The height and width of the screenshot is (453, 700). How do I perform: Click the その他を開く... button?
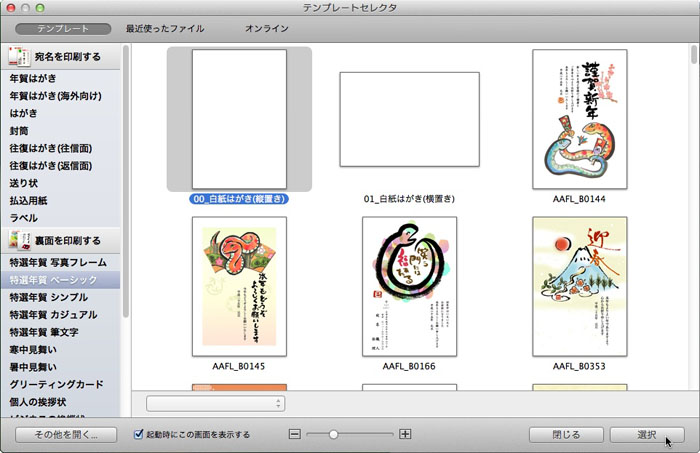coord(65,435)
